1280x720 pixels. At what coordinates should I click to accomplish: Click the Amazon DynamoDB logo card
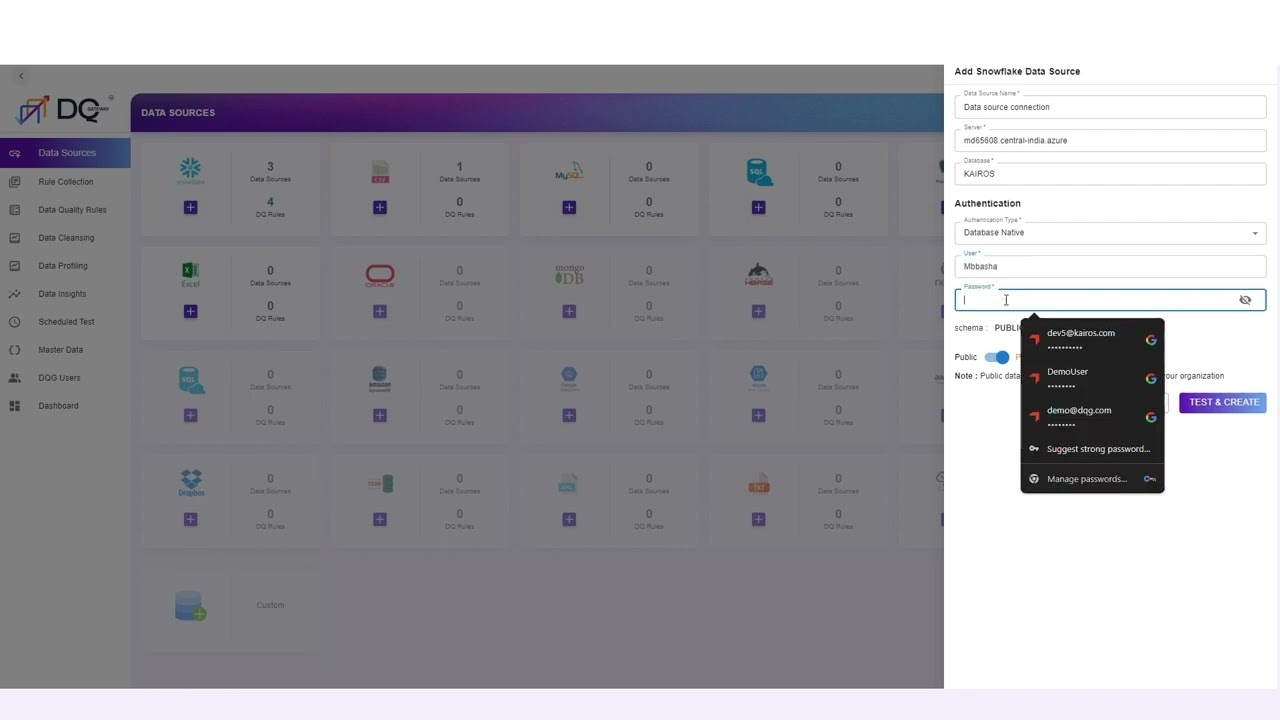(x=379, y=380)
